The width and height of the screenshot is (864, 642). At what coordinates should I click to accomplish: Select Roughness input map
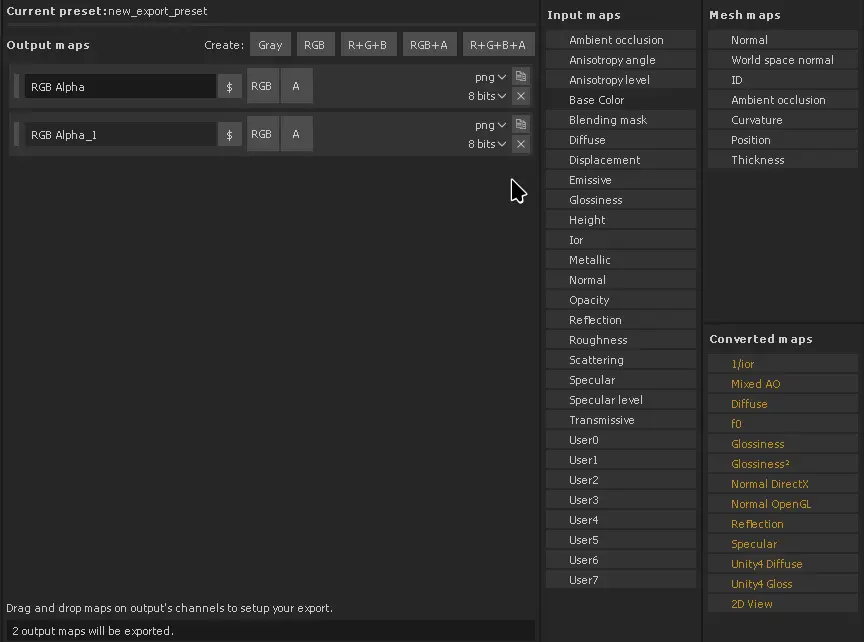click(x=621, y=340)
